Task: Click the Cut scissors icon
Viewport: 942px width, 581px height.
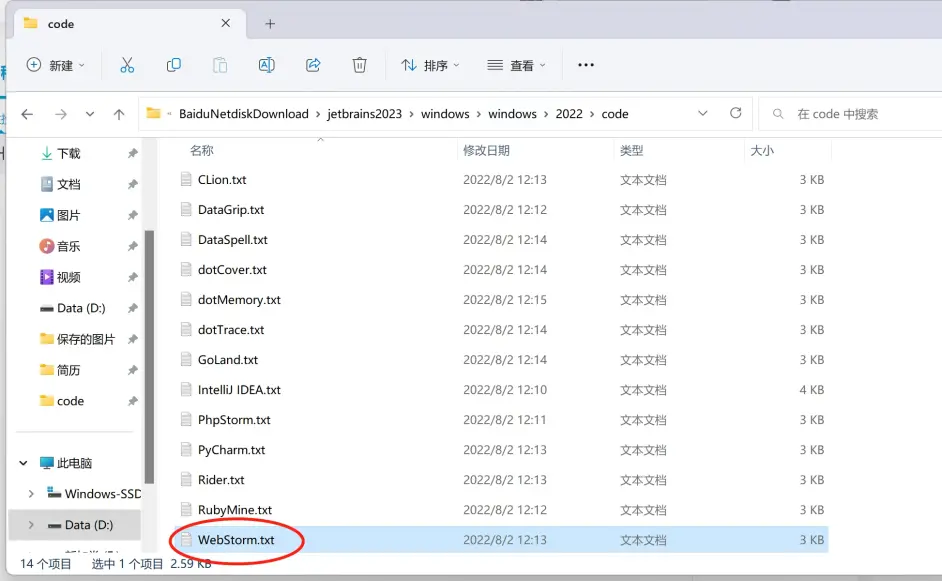Action: 127,65
